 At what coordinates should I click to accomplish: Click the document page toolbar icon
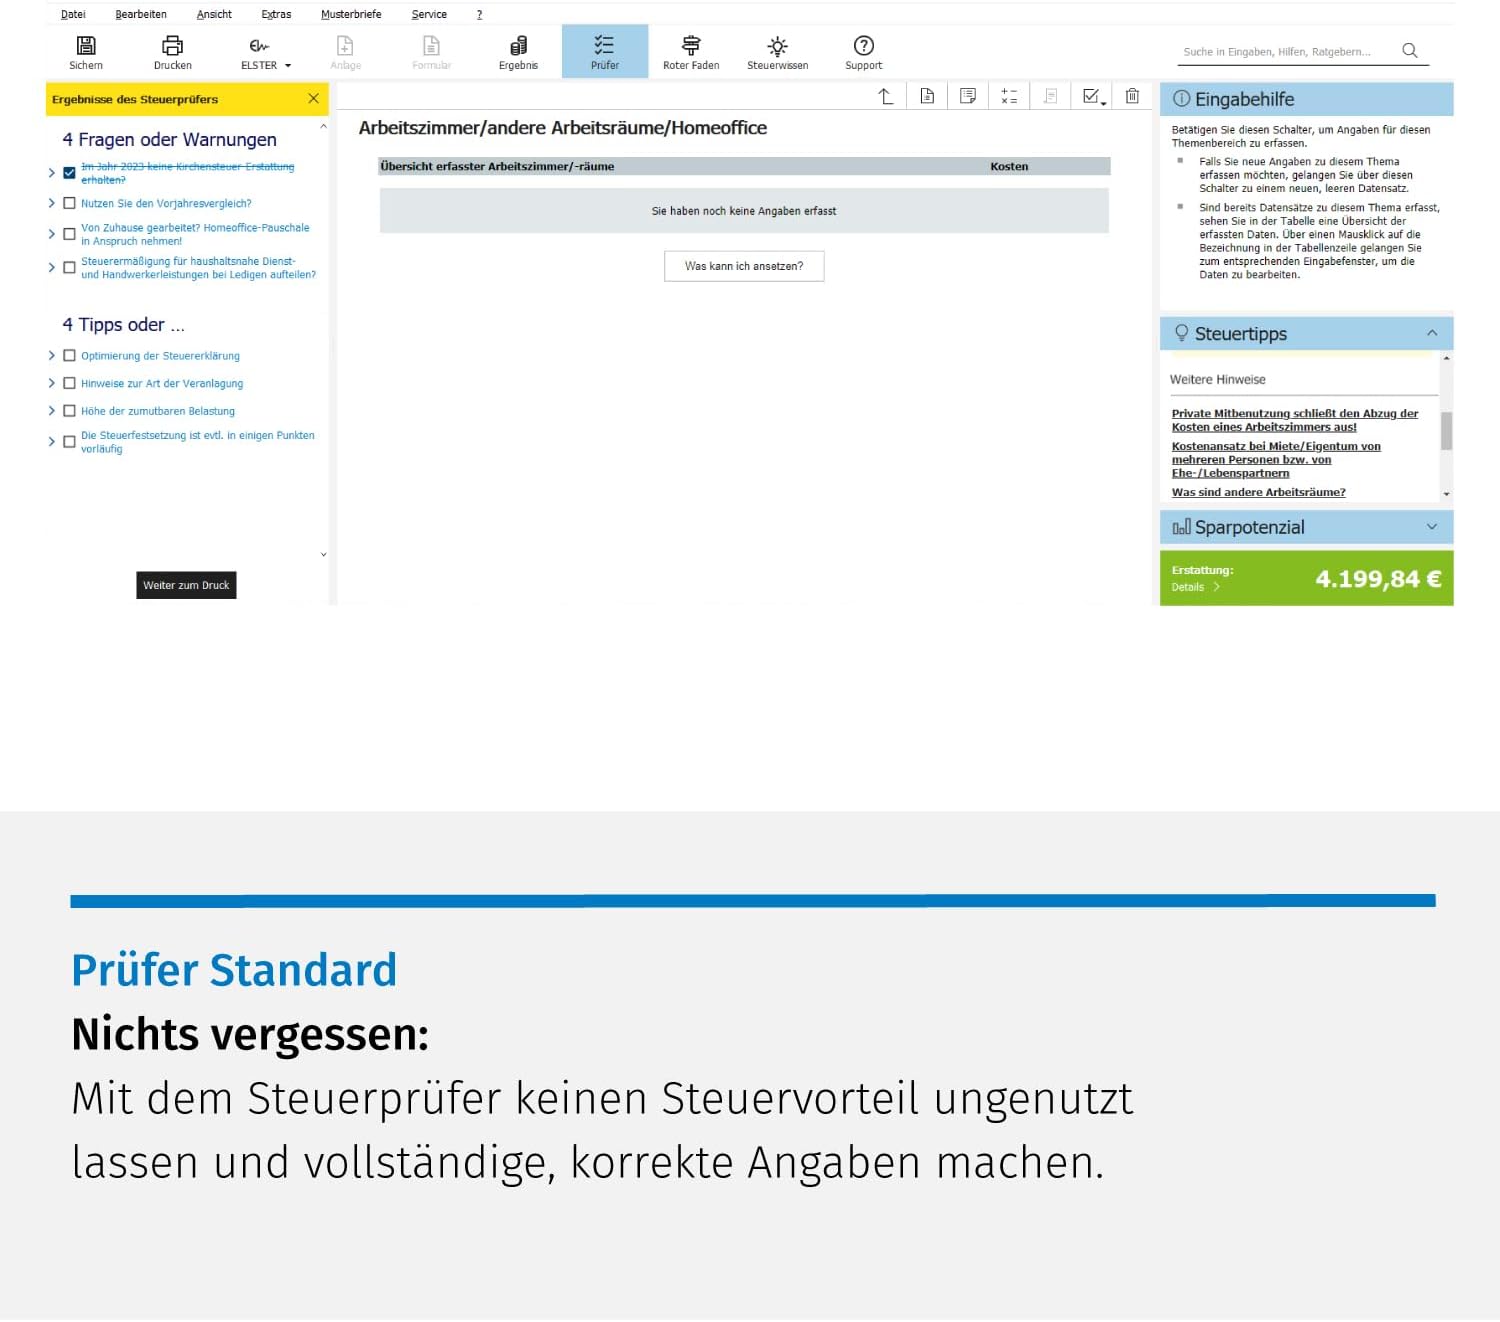coord(927,96)
